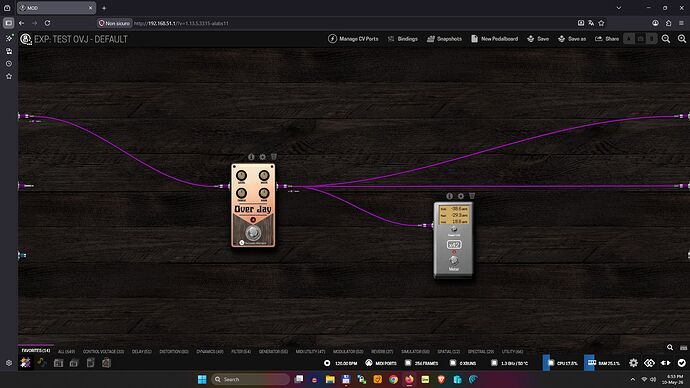Open Windows Start menu
The width and height of the screenshot is (690, 388).
pos(202,379)
